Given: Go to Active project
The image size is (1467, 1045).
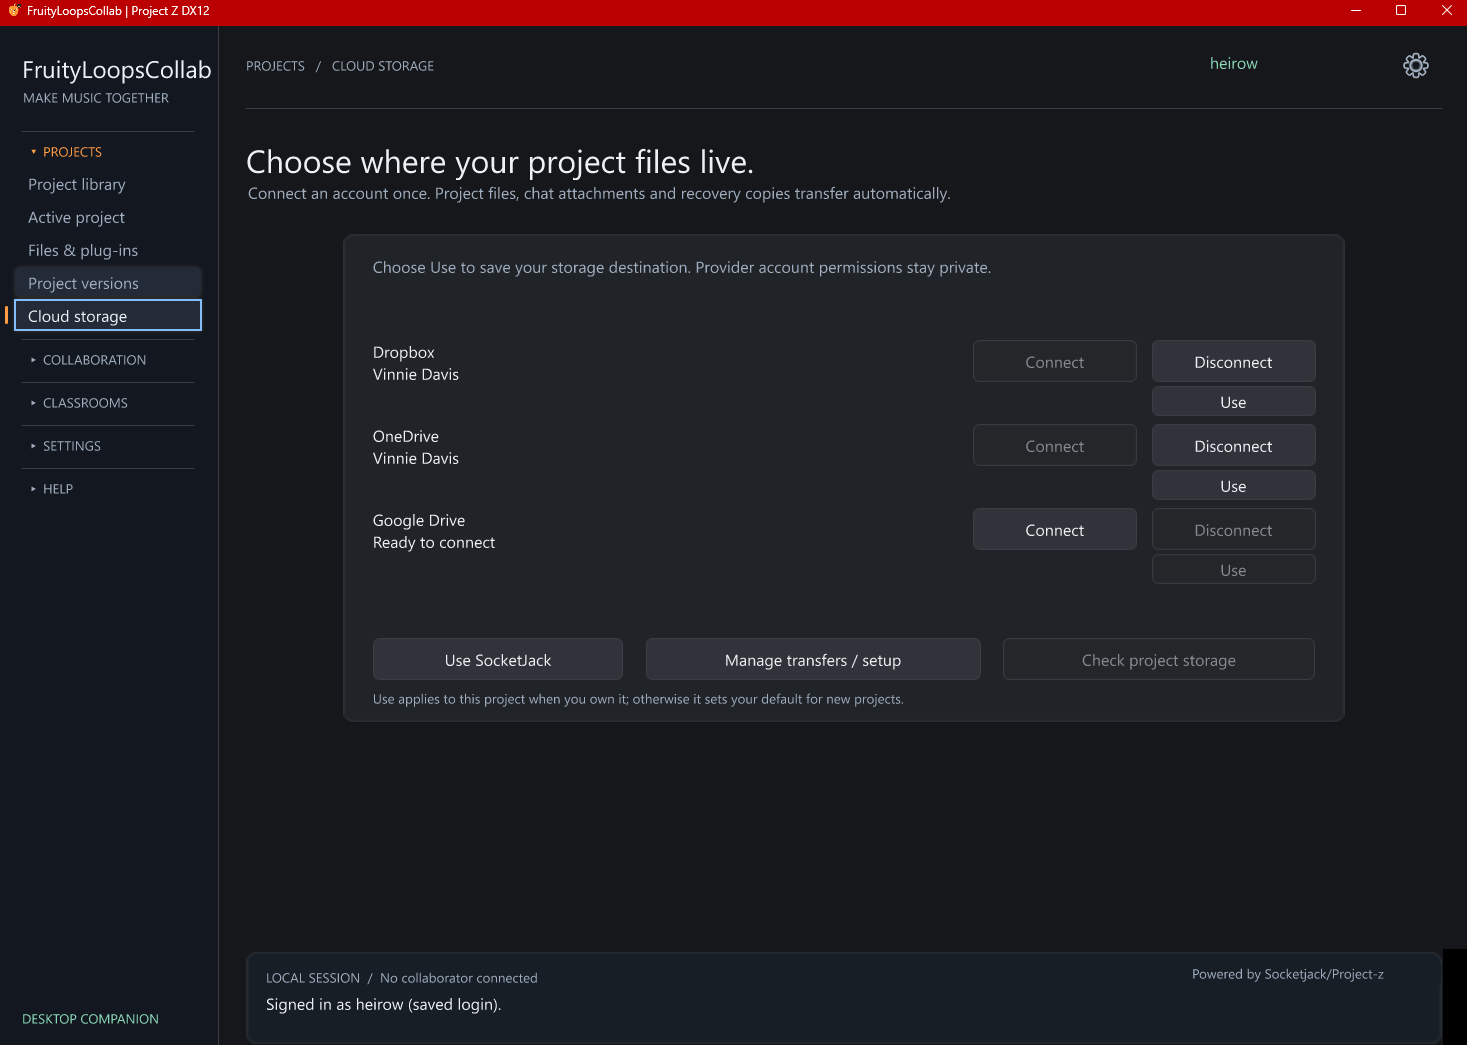Looking at the screenshot, I should click(108, 217).
